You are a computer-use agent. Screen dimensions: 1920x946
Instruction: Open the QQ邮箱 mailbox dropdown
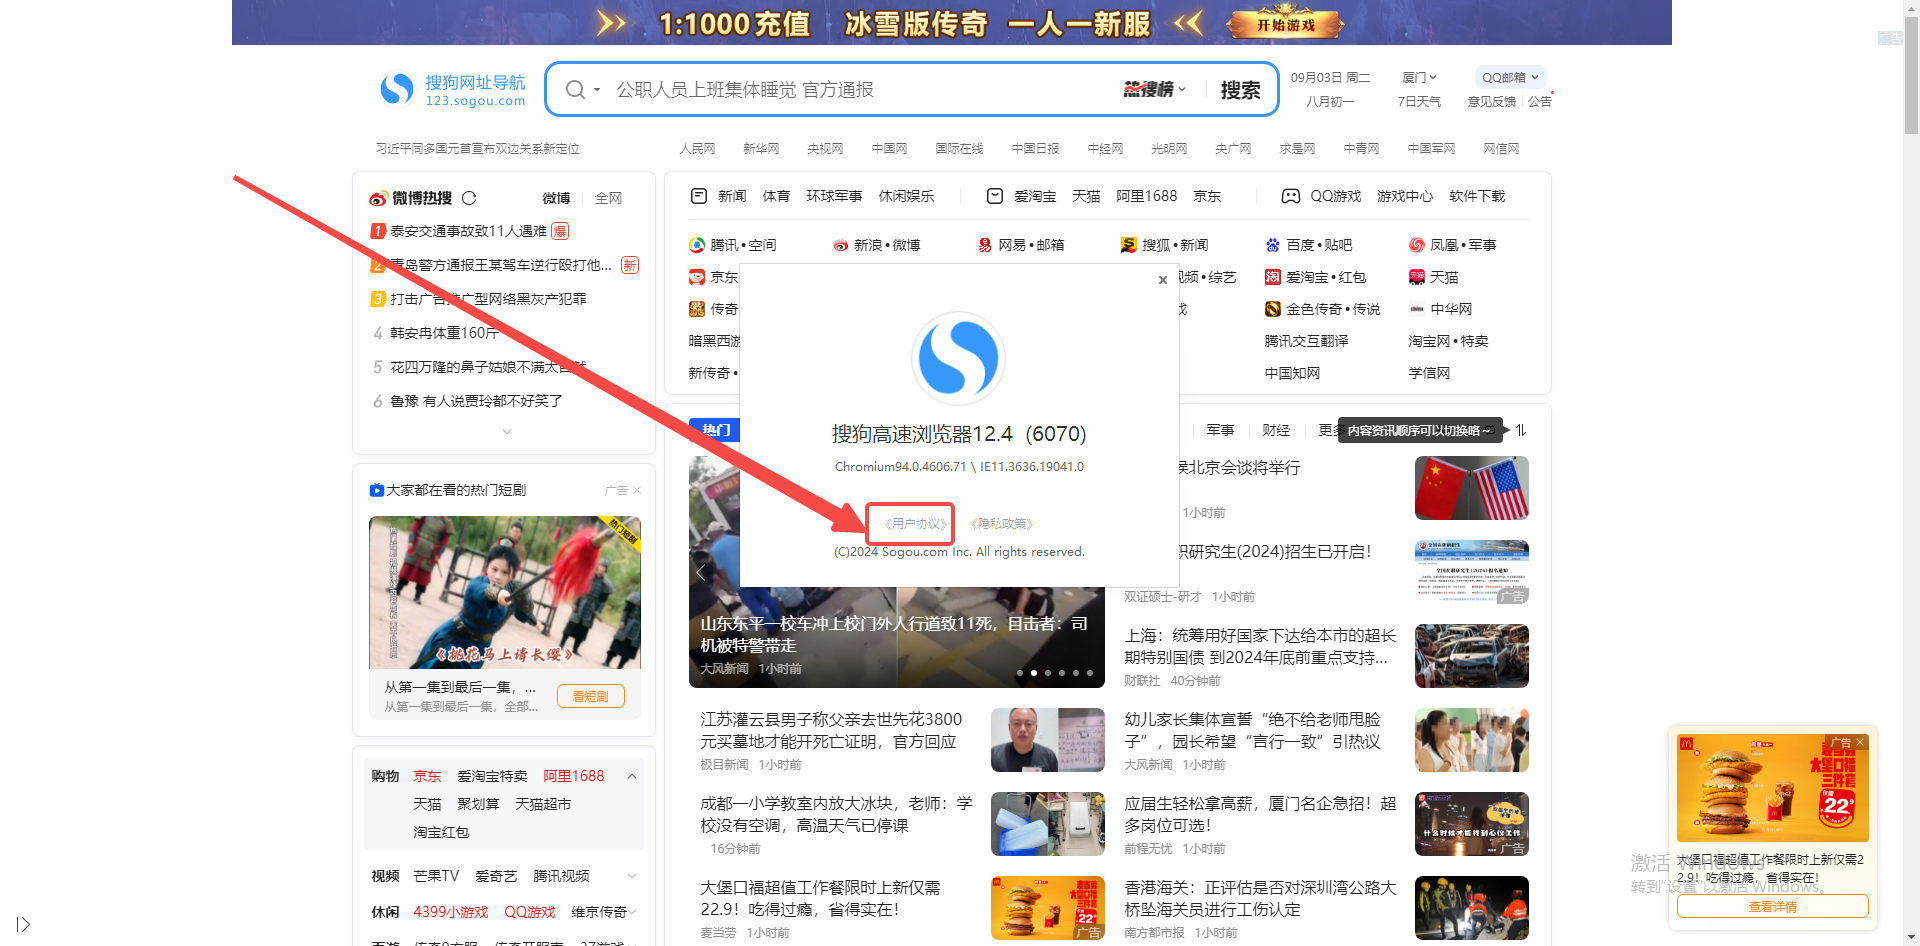[1510, 77]
